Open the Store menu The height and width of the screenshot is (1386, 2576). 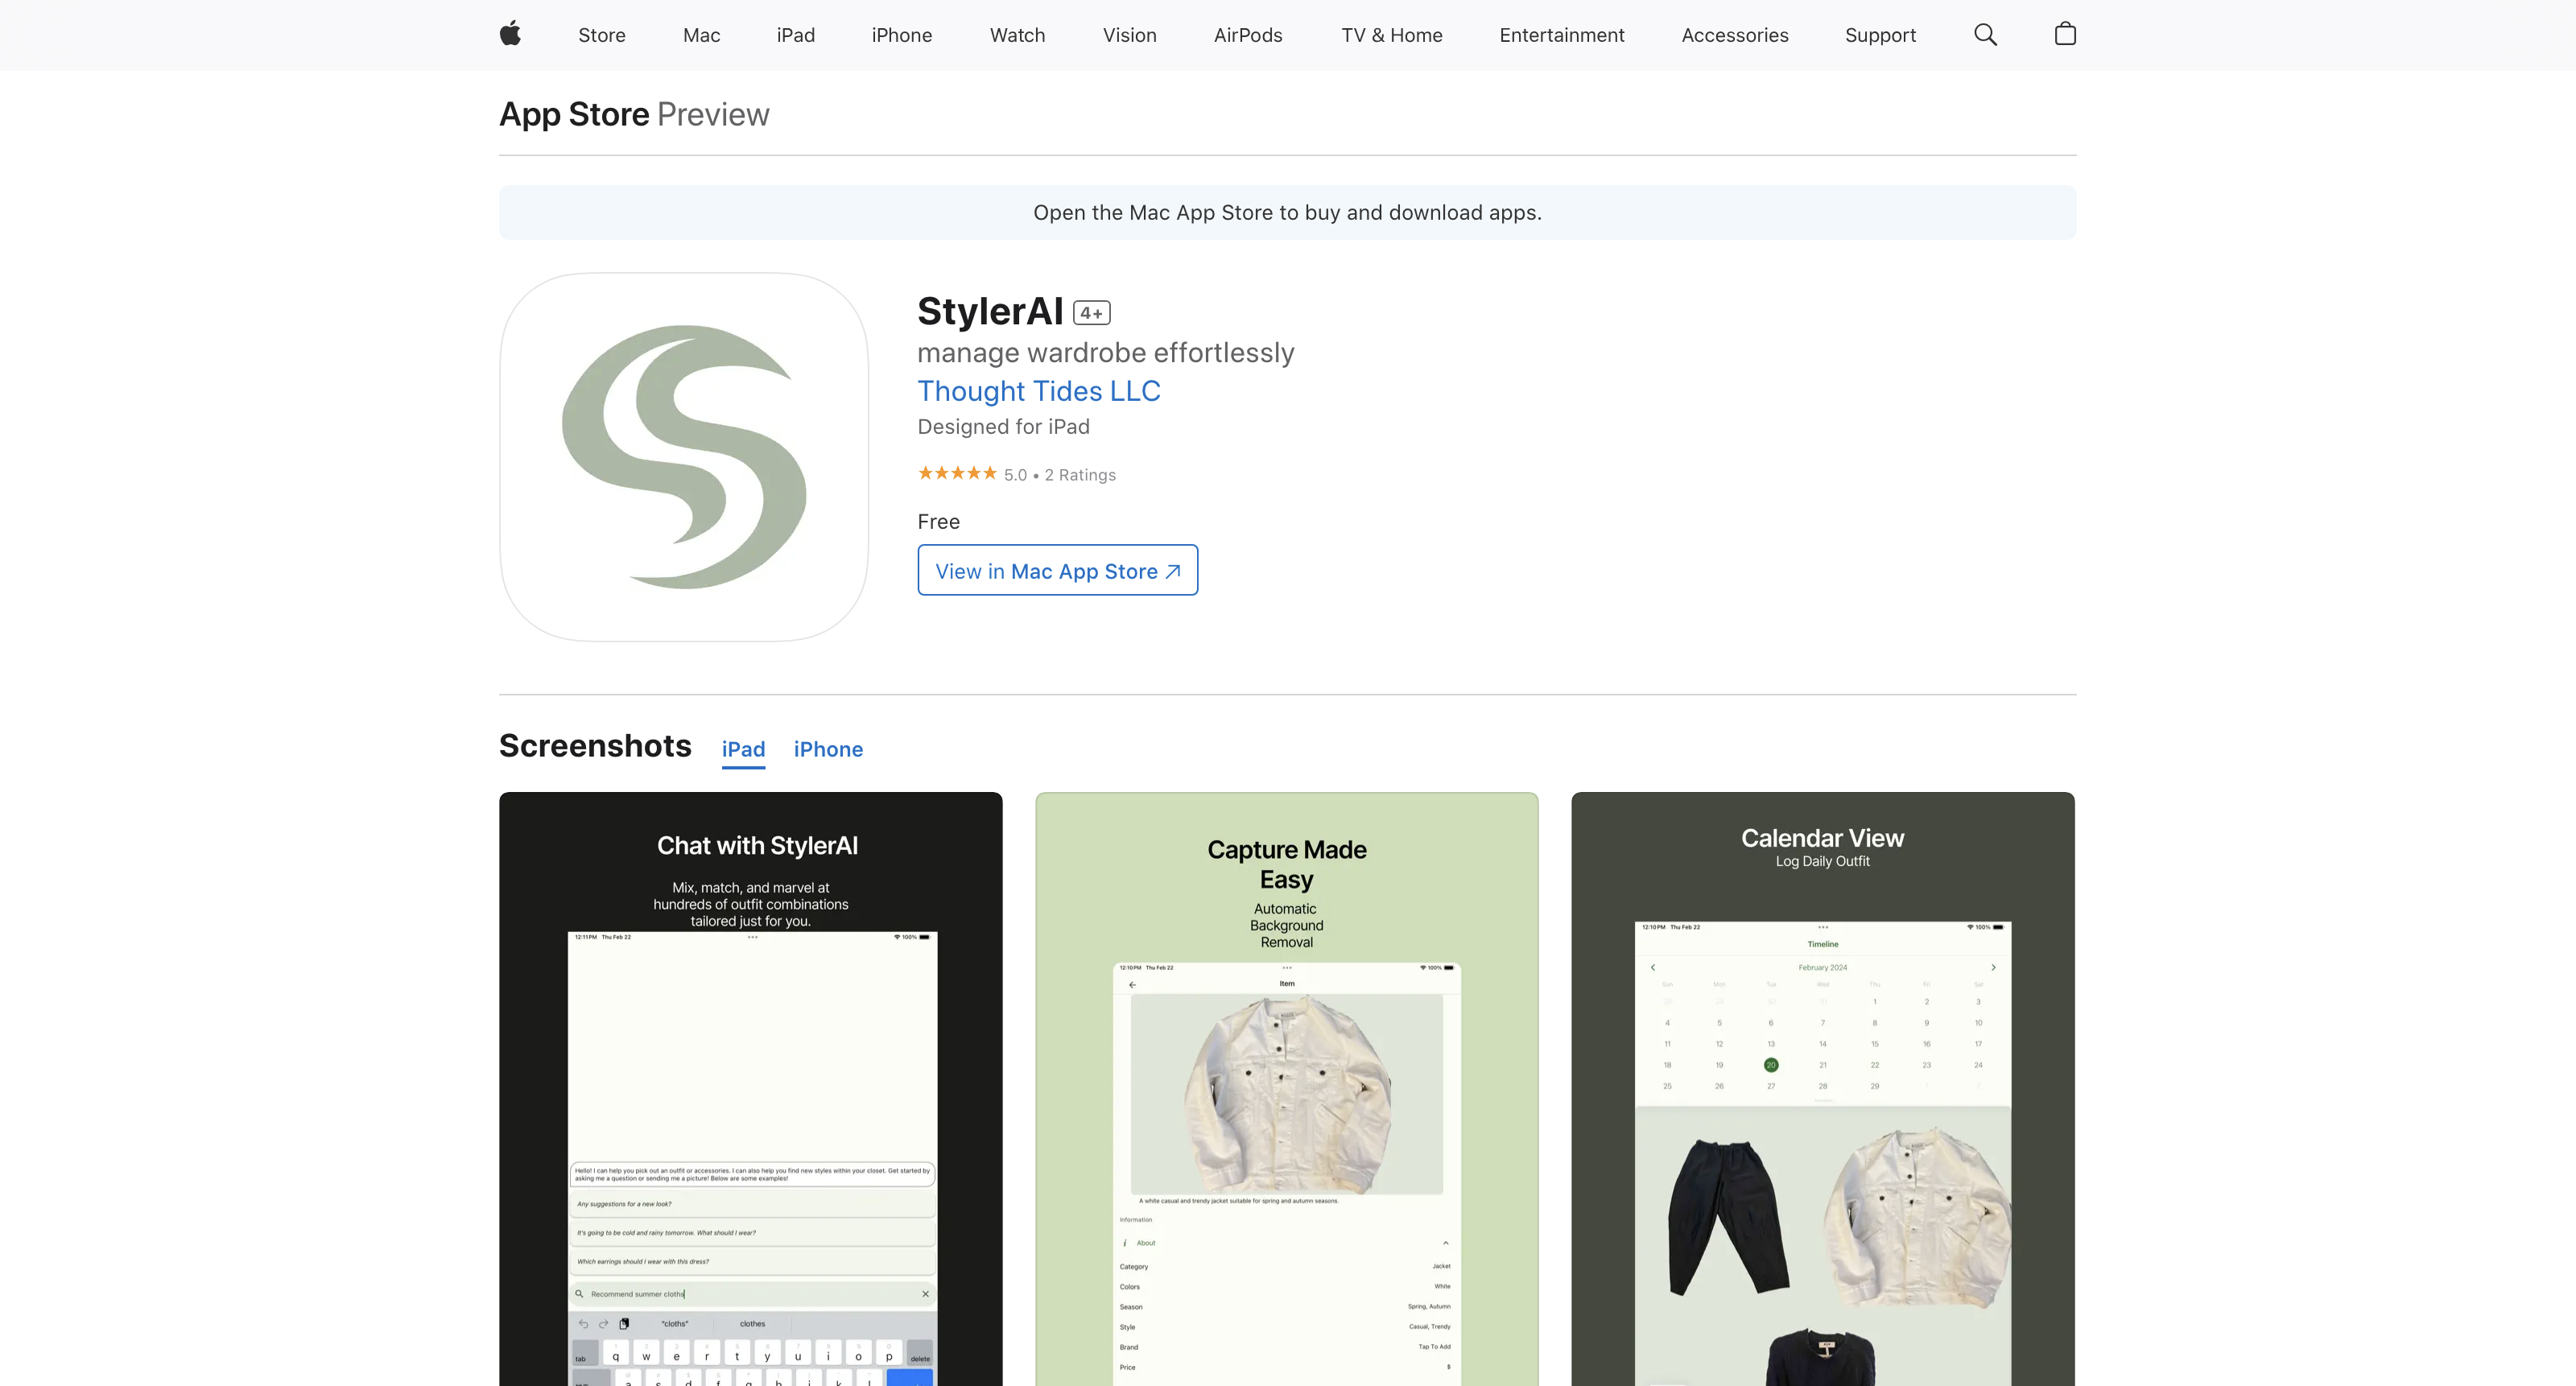(602, 35)
